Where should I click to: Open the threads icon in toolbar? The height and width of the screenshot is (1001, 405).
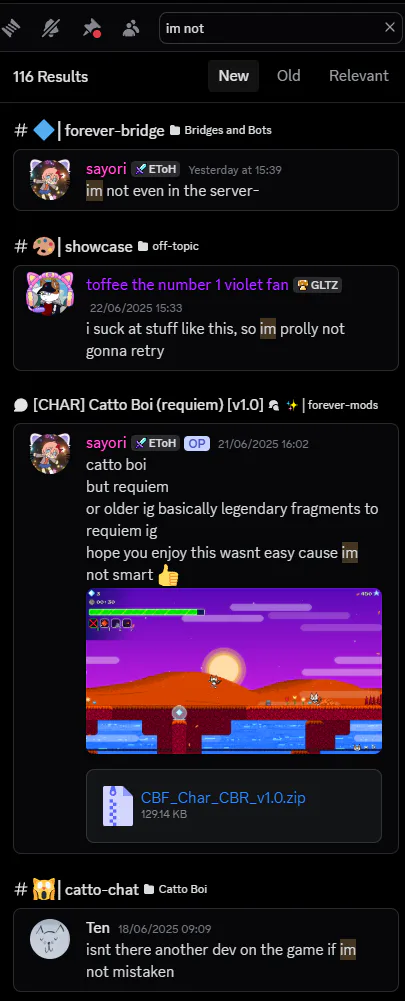tap(11, 27)
